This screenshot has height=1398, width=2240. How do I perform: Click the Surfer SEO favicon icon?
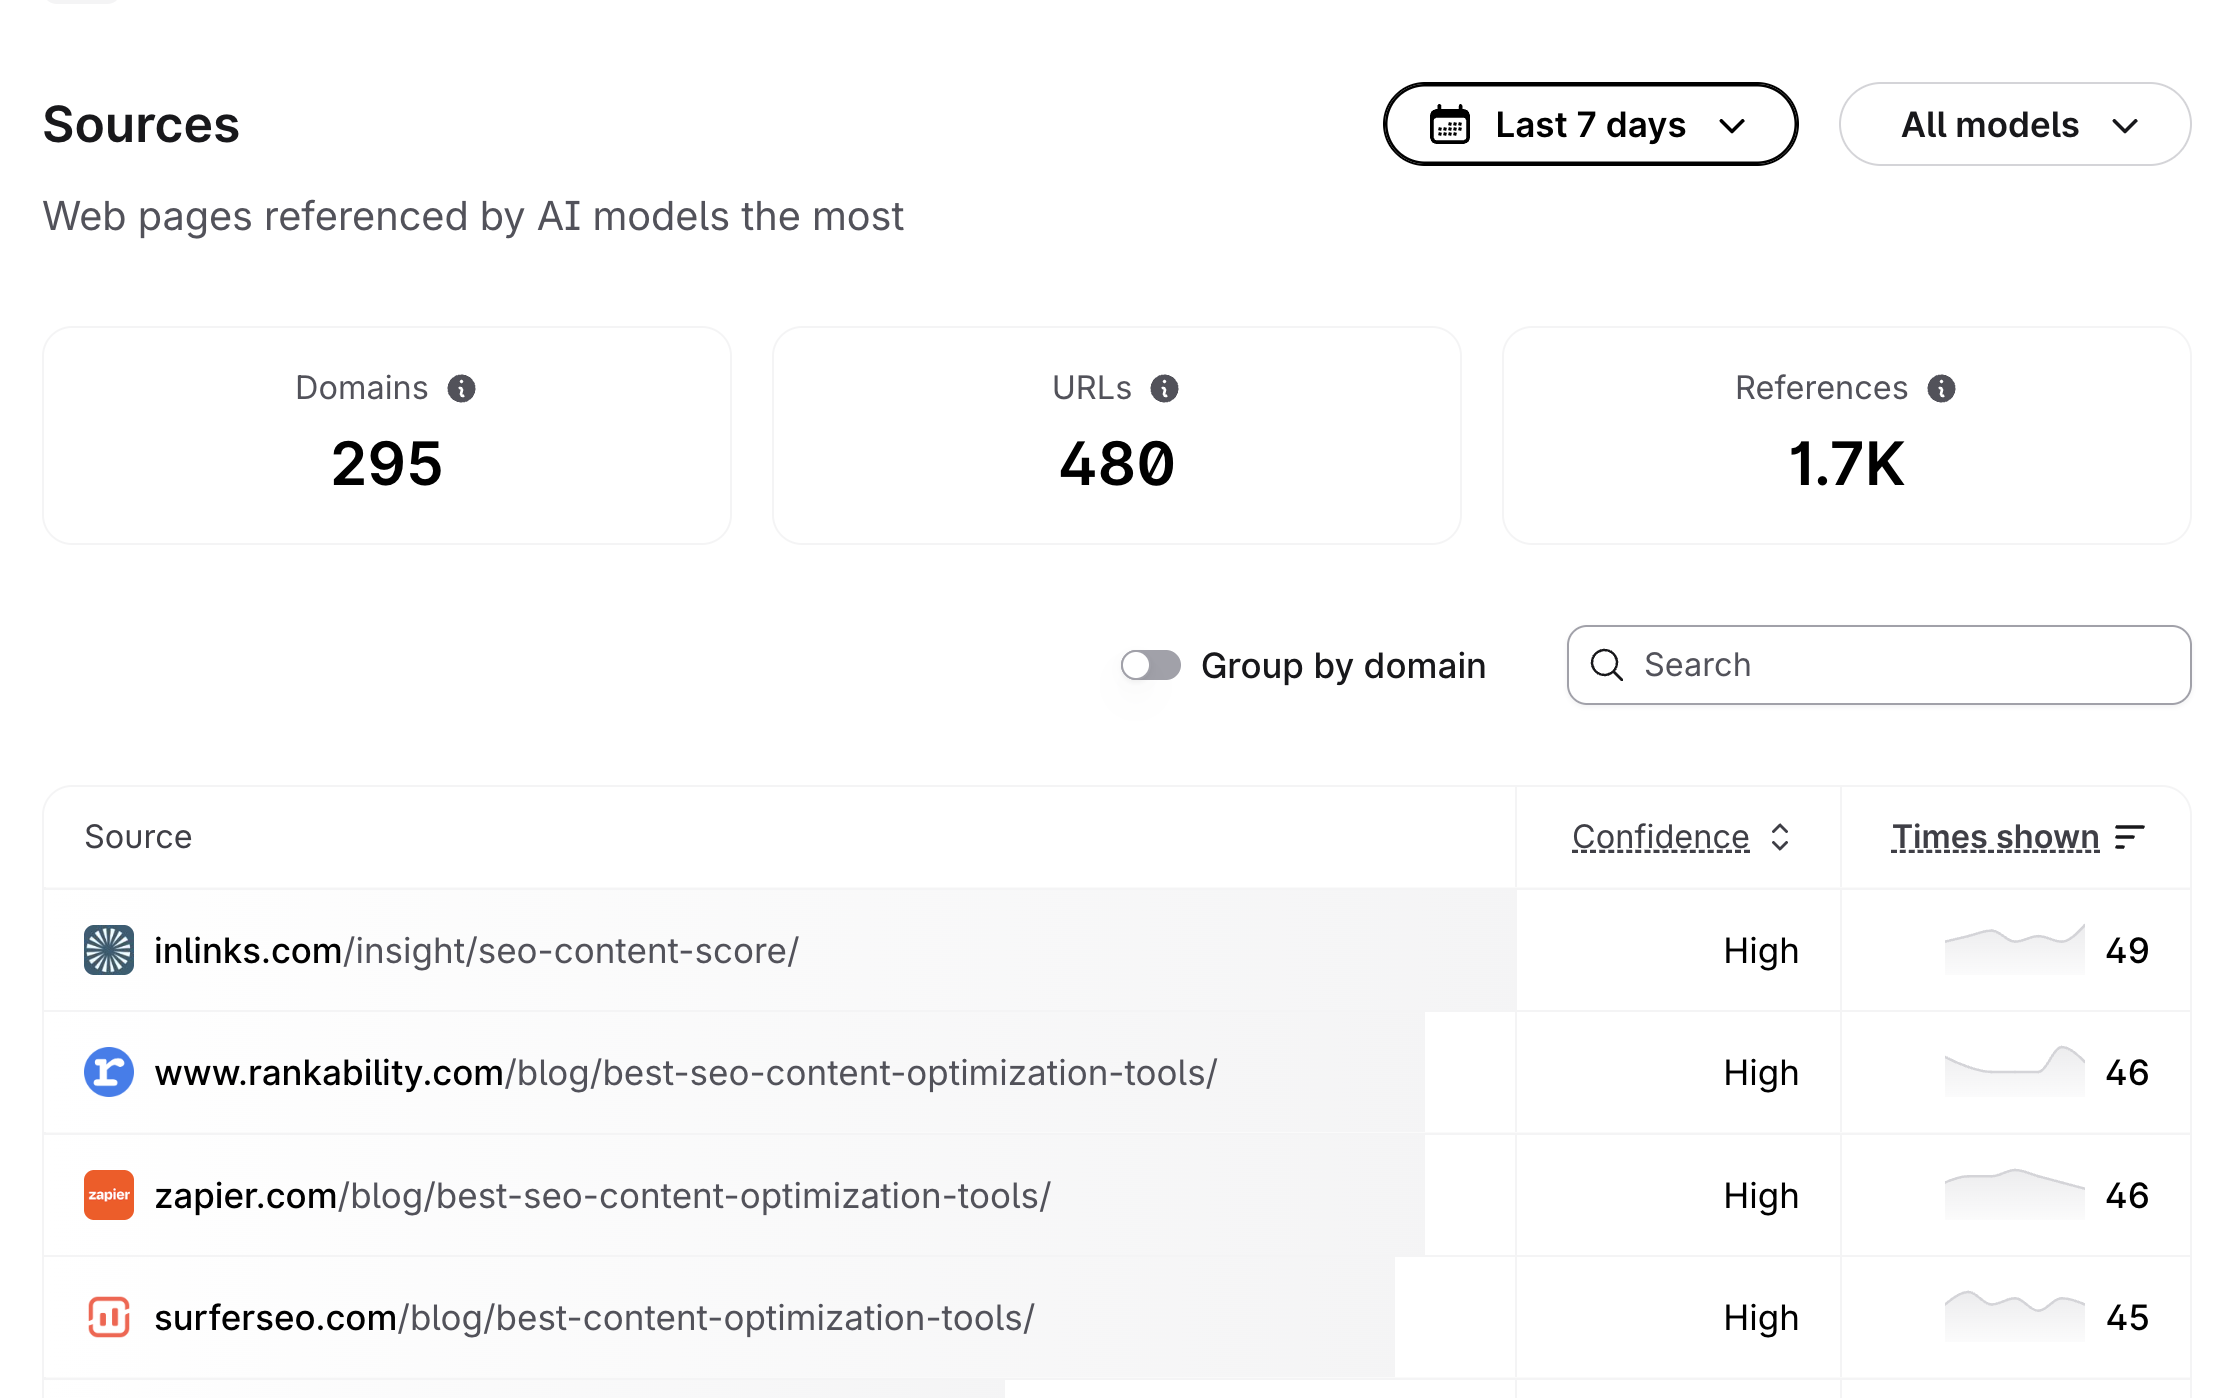[109, 1317]
